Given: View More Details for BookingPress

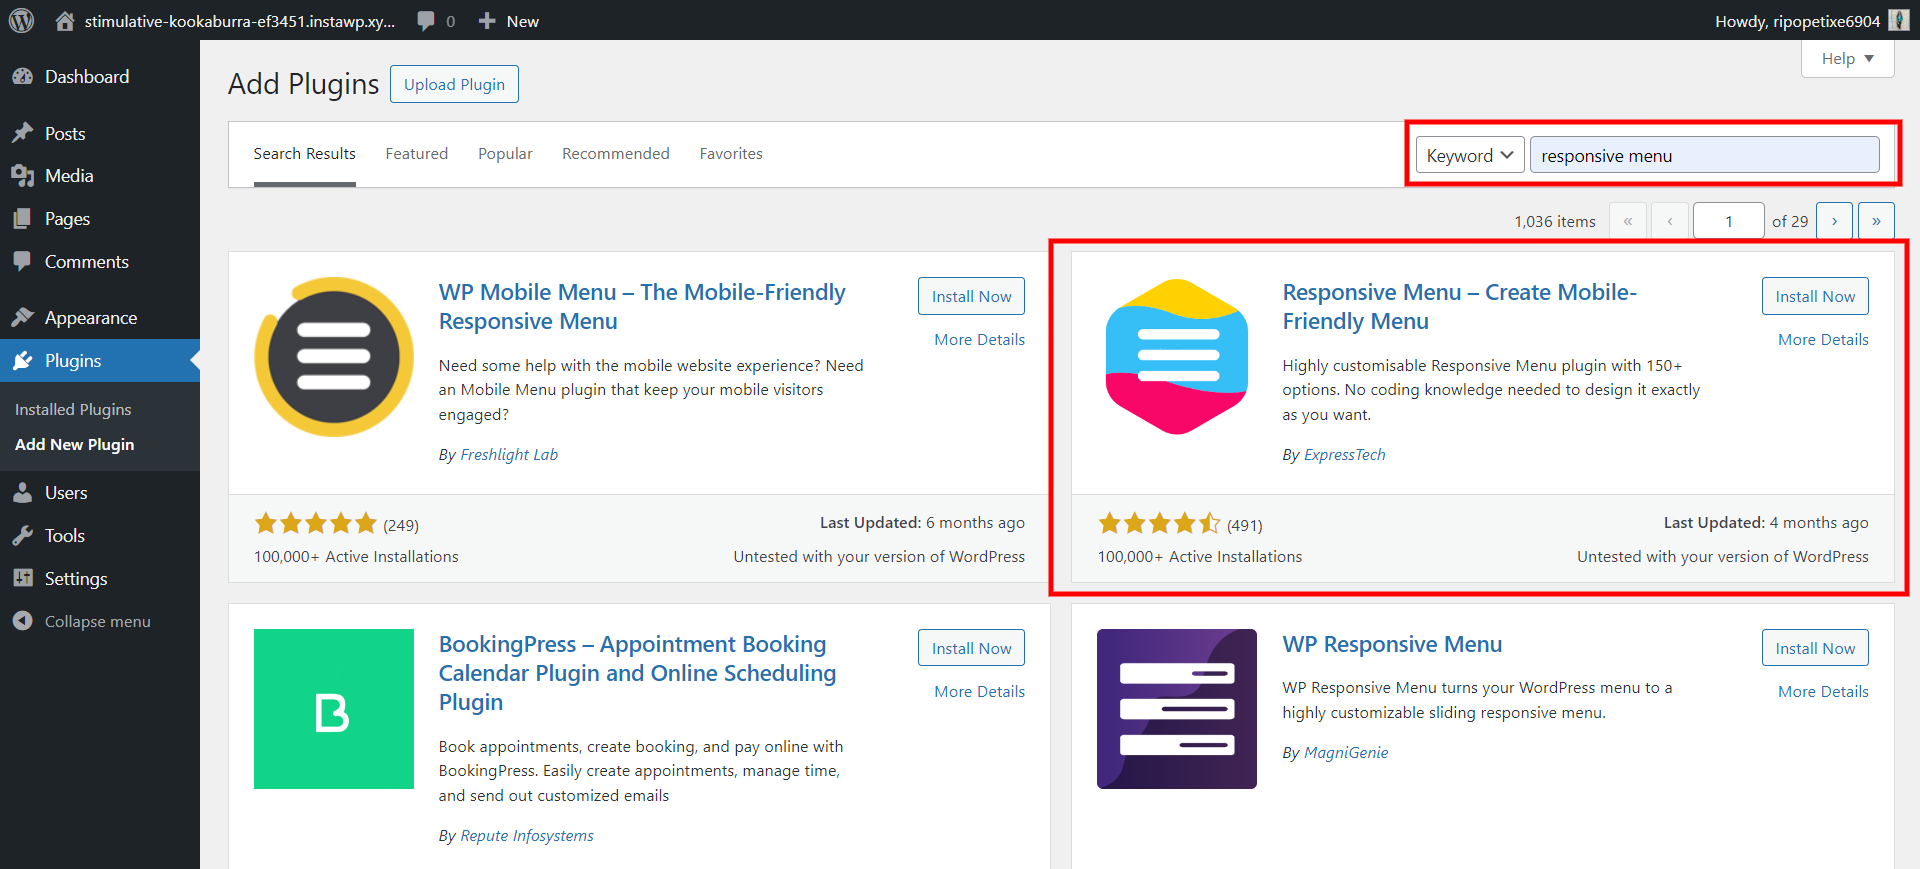Looking at the screenshot, I should point(979,692).
